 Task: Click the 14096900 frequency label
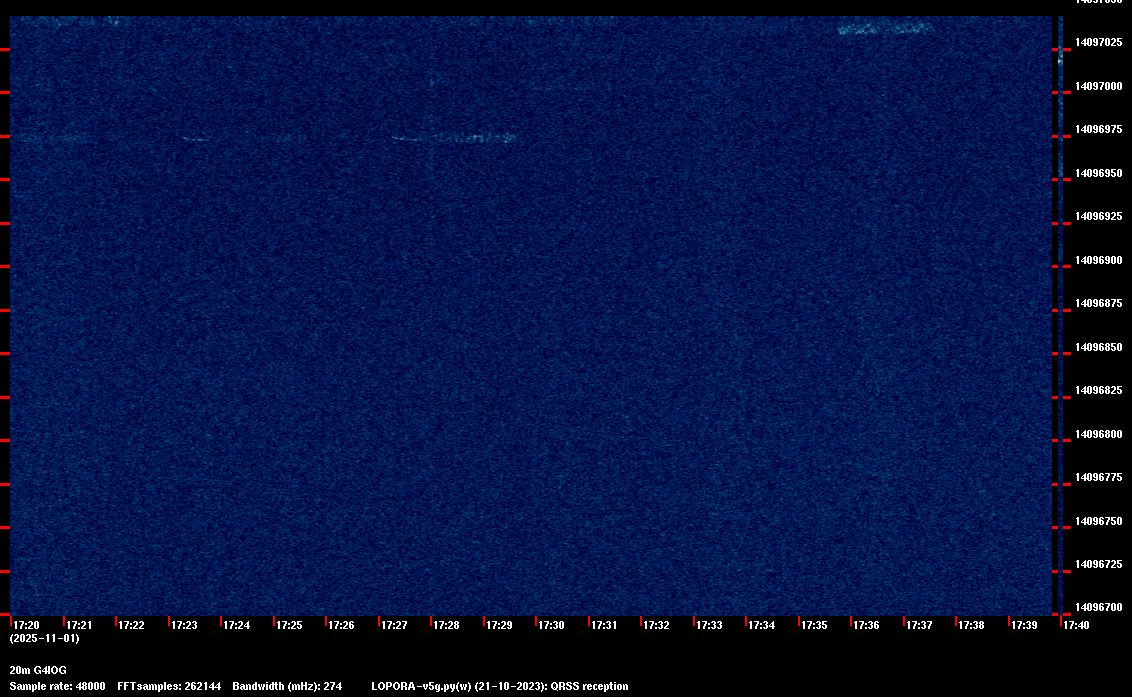1099,260
